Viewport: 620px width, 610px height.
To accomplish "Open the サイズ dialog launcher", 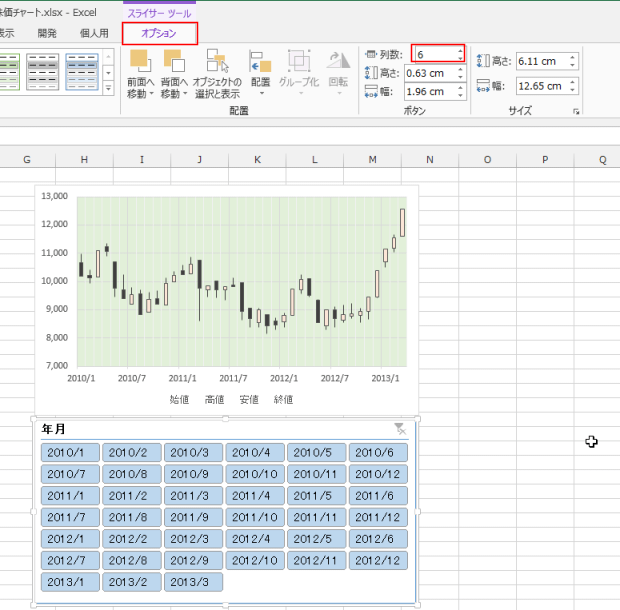I will point(576,112).
